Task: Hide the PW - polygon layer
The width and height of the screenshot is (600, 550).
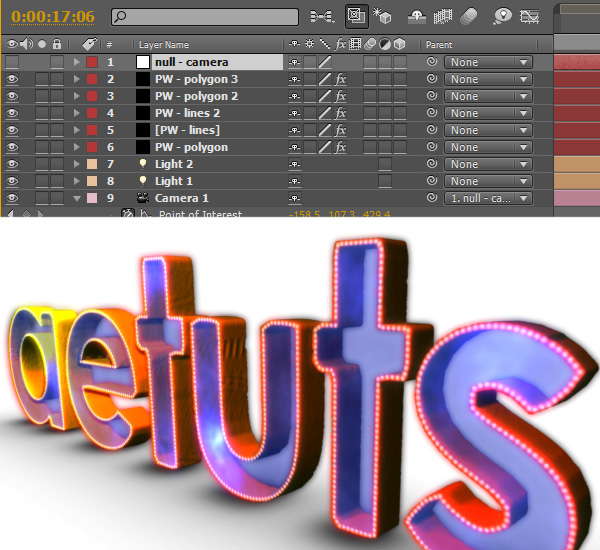Action: point(12,147)
